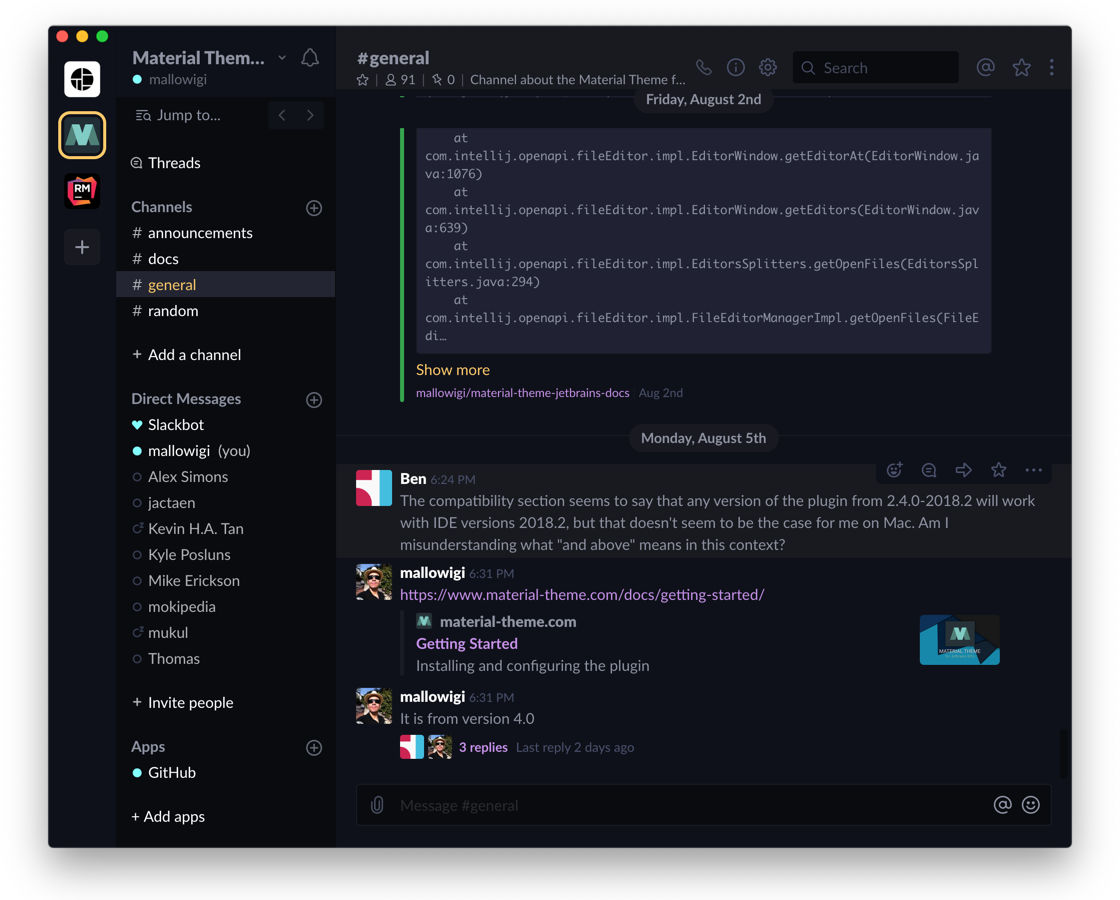This screenshot has width=1120, height=900.
Task: Show starred items star icon in header
Action: coord(1021,67)
